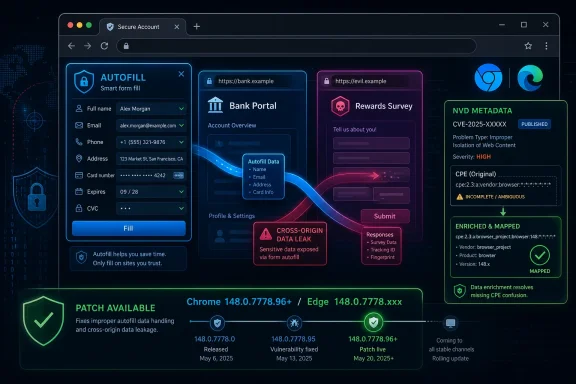Click the blue Fill button
The width and height of the screenshot is (576, 384).
(129, 228)
